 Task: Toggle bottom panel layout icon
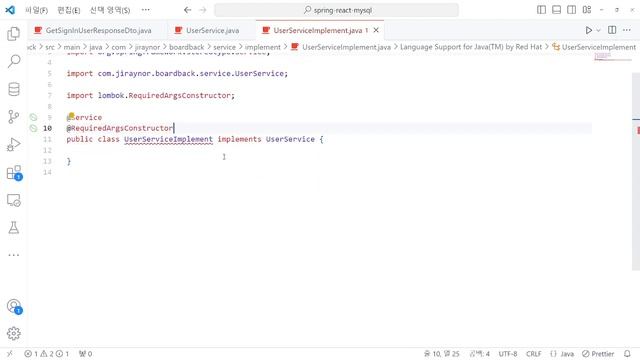pos(556,10)
